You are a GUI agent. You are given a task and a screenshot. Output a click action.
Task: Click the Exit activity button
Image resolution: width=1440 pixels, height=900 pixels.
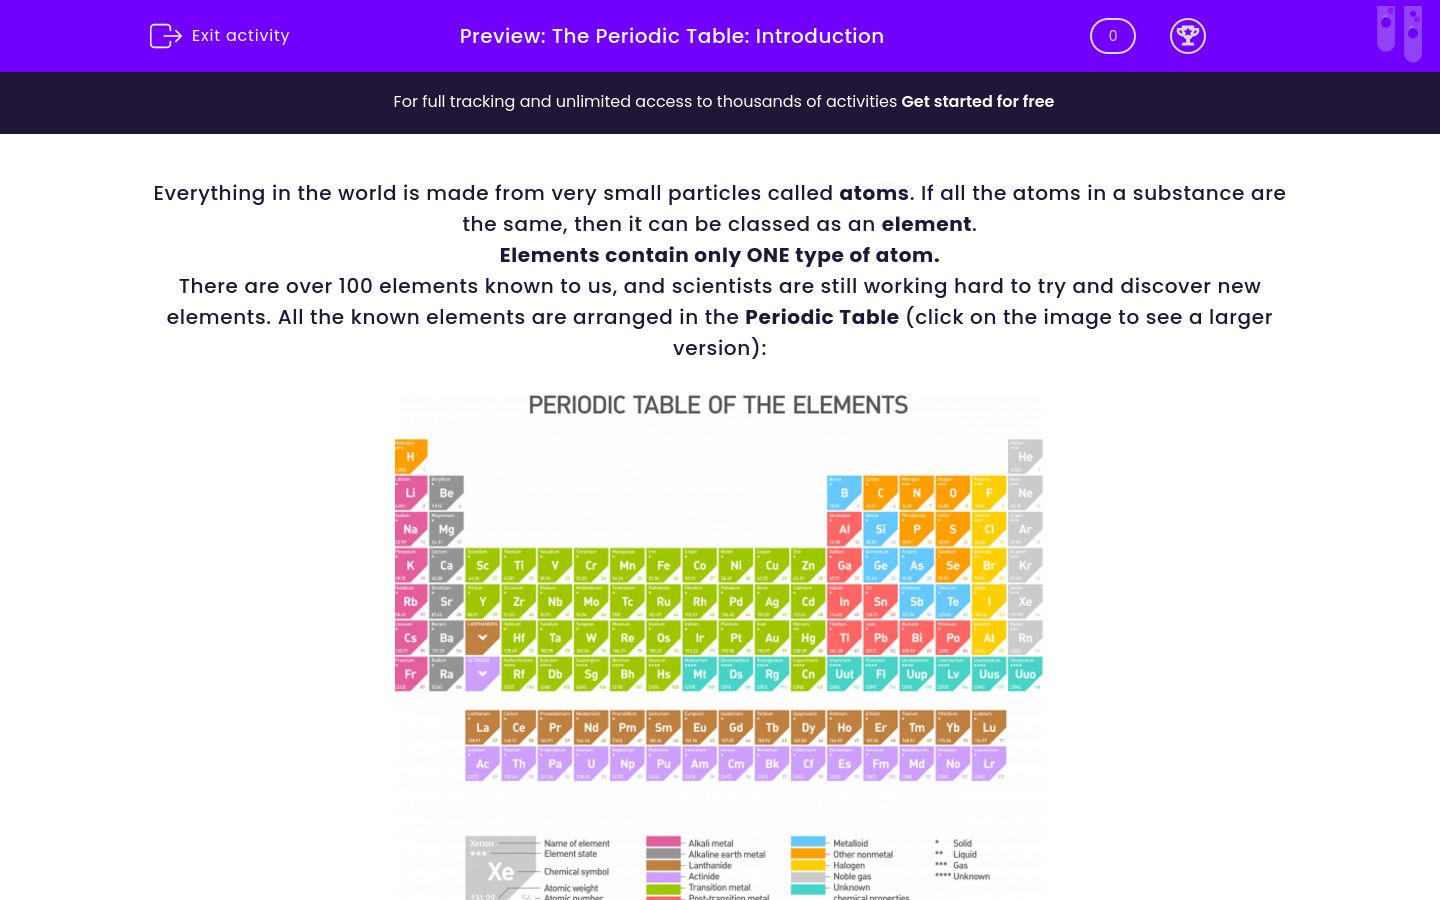coord(219,36)
